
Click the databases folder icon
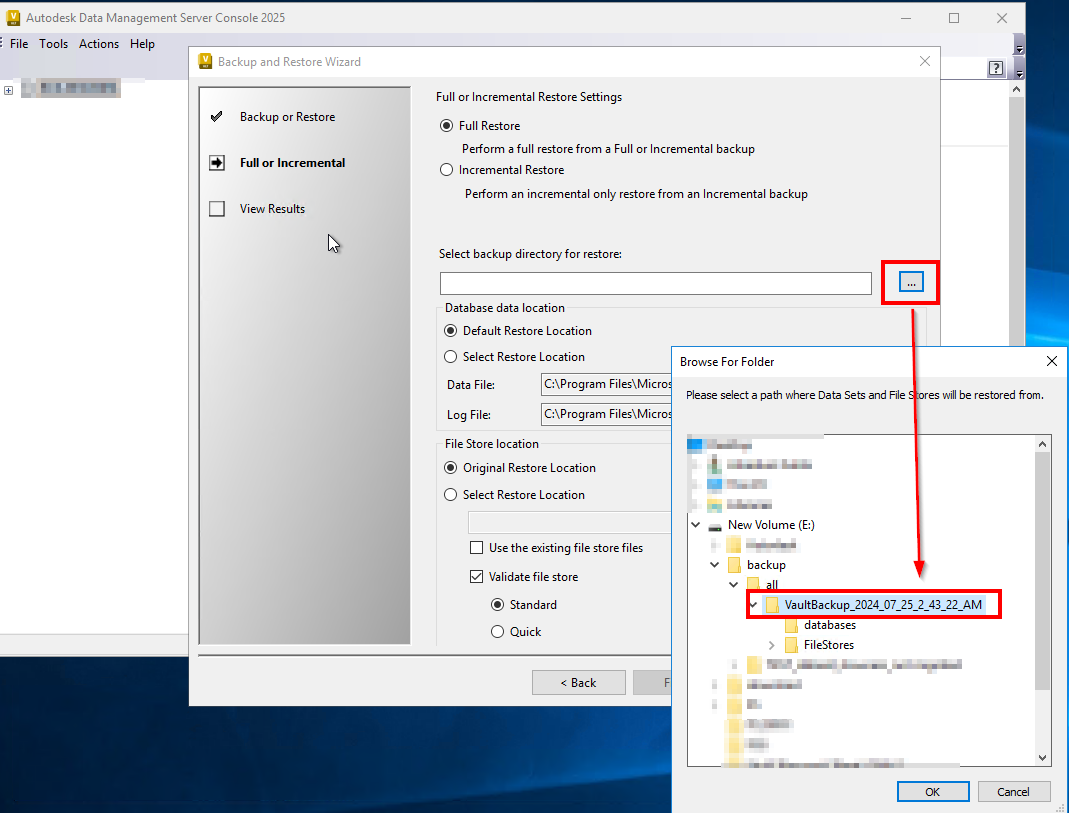tap(794, 624)
